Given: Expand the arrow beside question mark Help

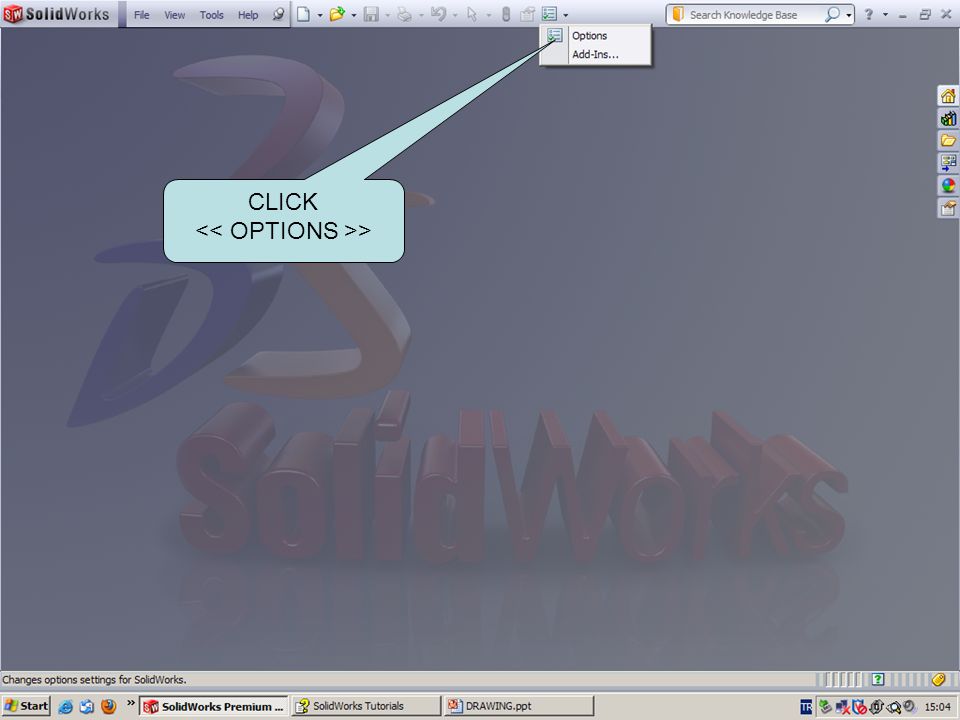Looking at the screenshot, I should click(x=885, y=15).
